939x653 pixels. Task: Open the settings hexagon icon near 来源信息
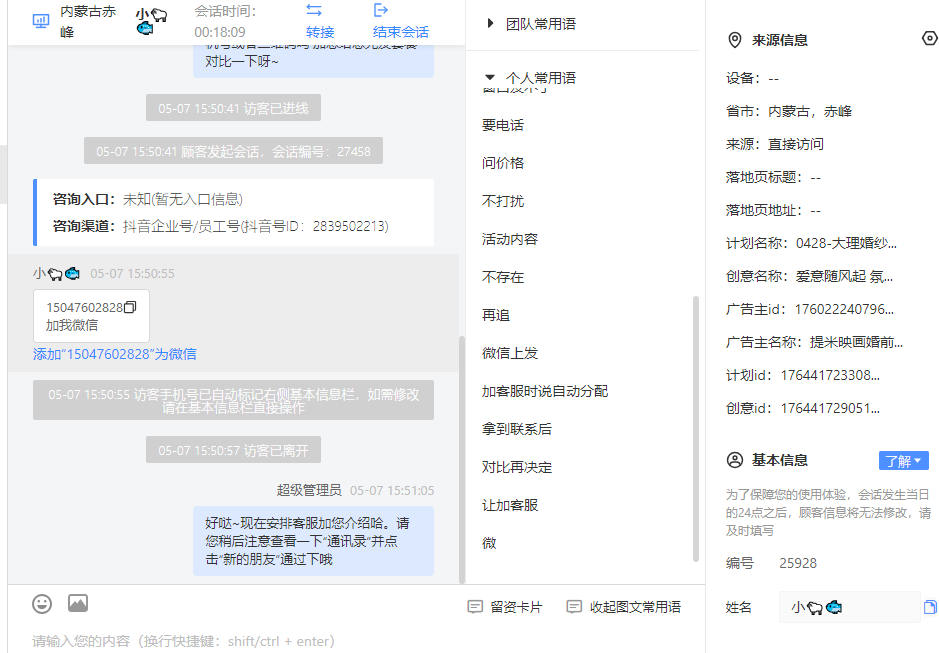(x=929, y=38)
